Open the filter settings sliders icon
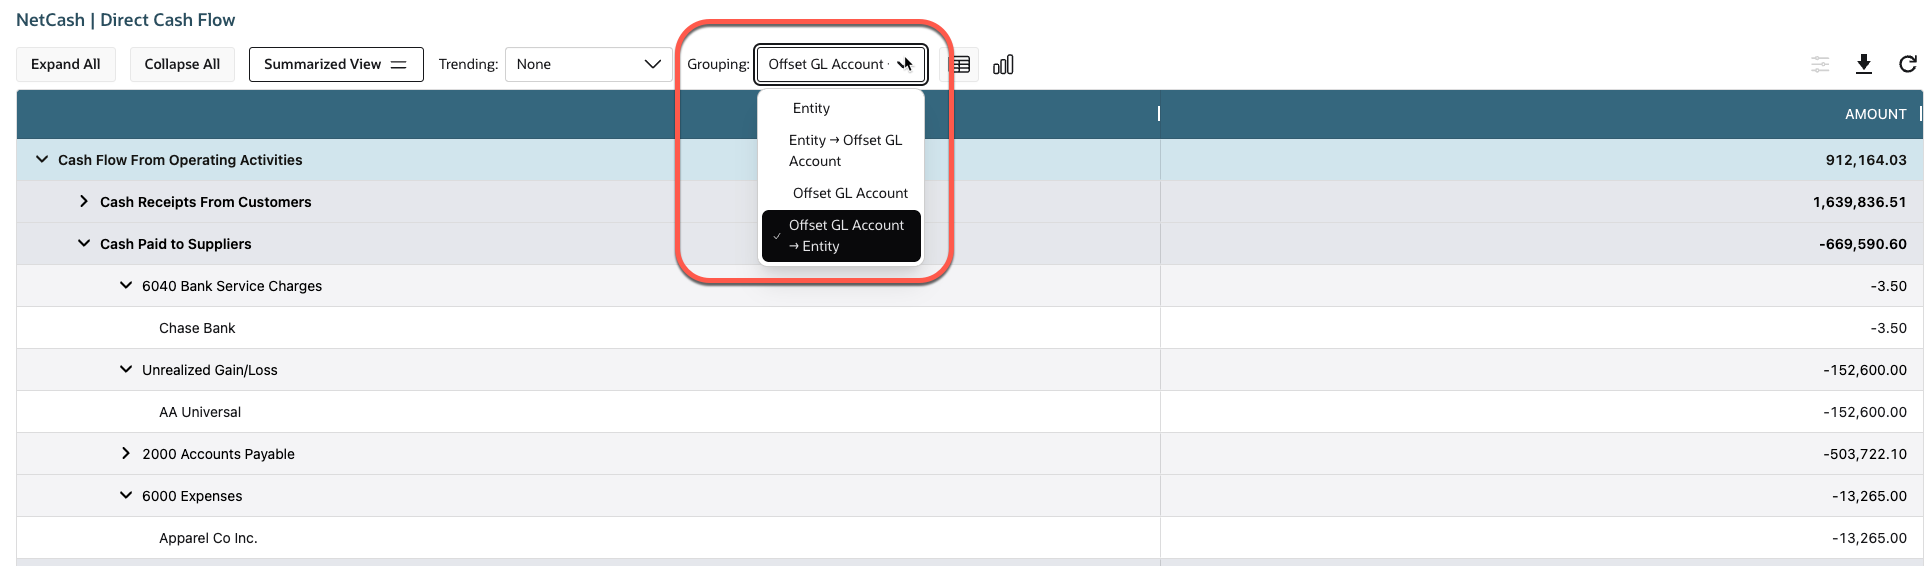The height and width of the screenshot is (566, 1932). (x=1820, y=65)
